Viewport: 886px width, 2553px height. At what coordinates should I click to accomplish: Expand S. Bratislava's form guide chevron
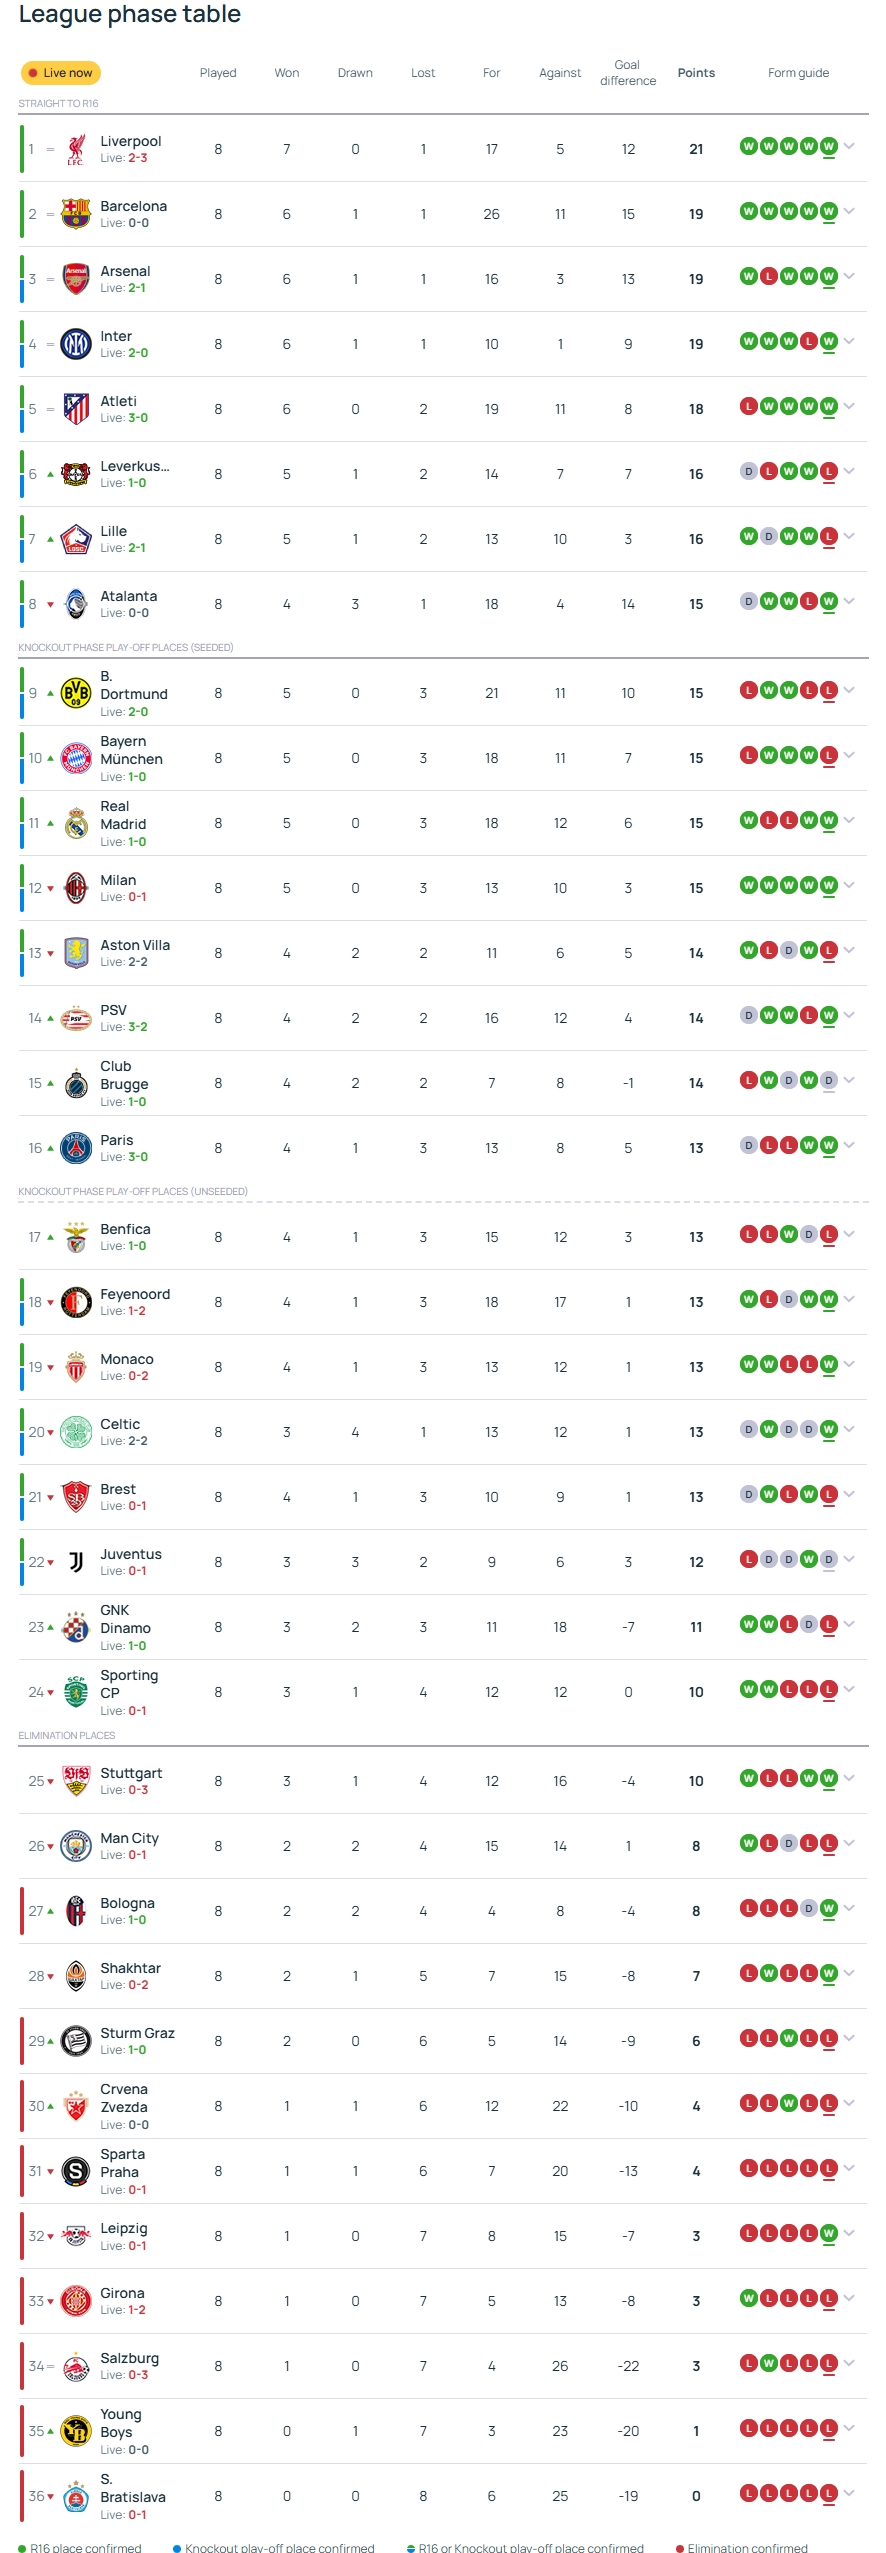click(x=849, y=2493)
